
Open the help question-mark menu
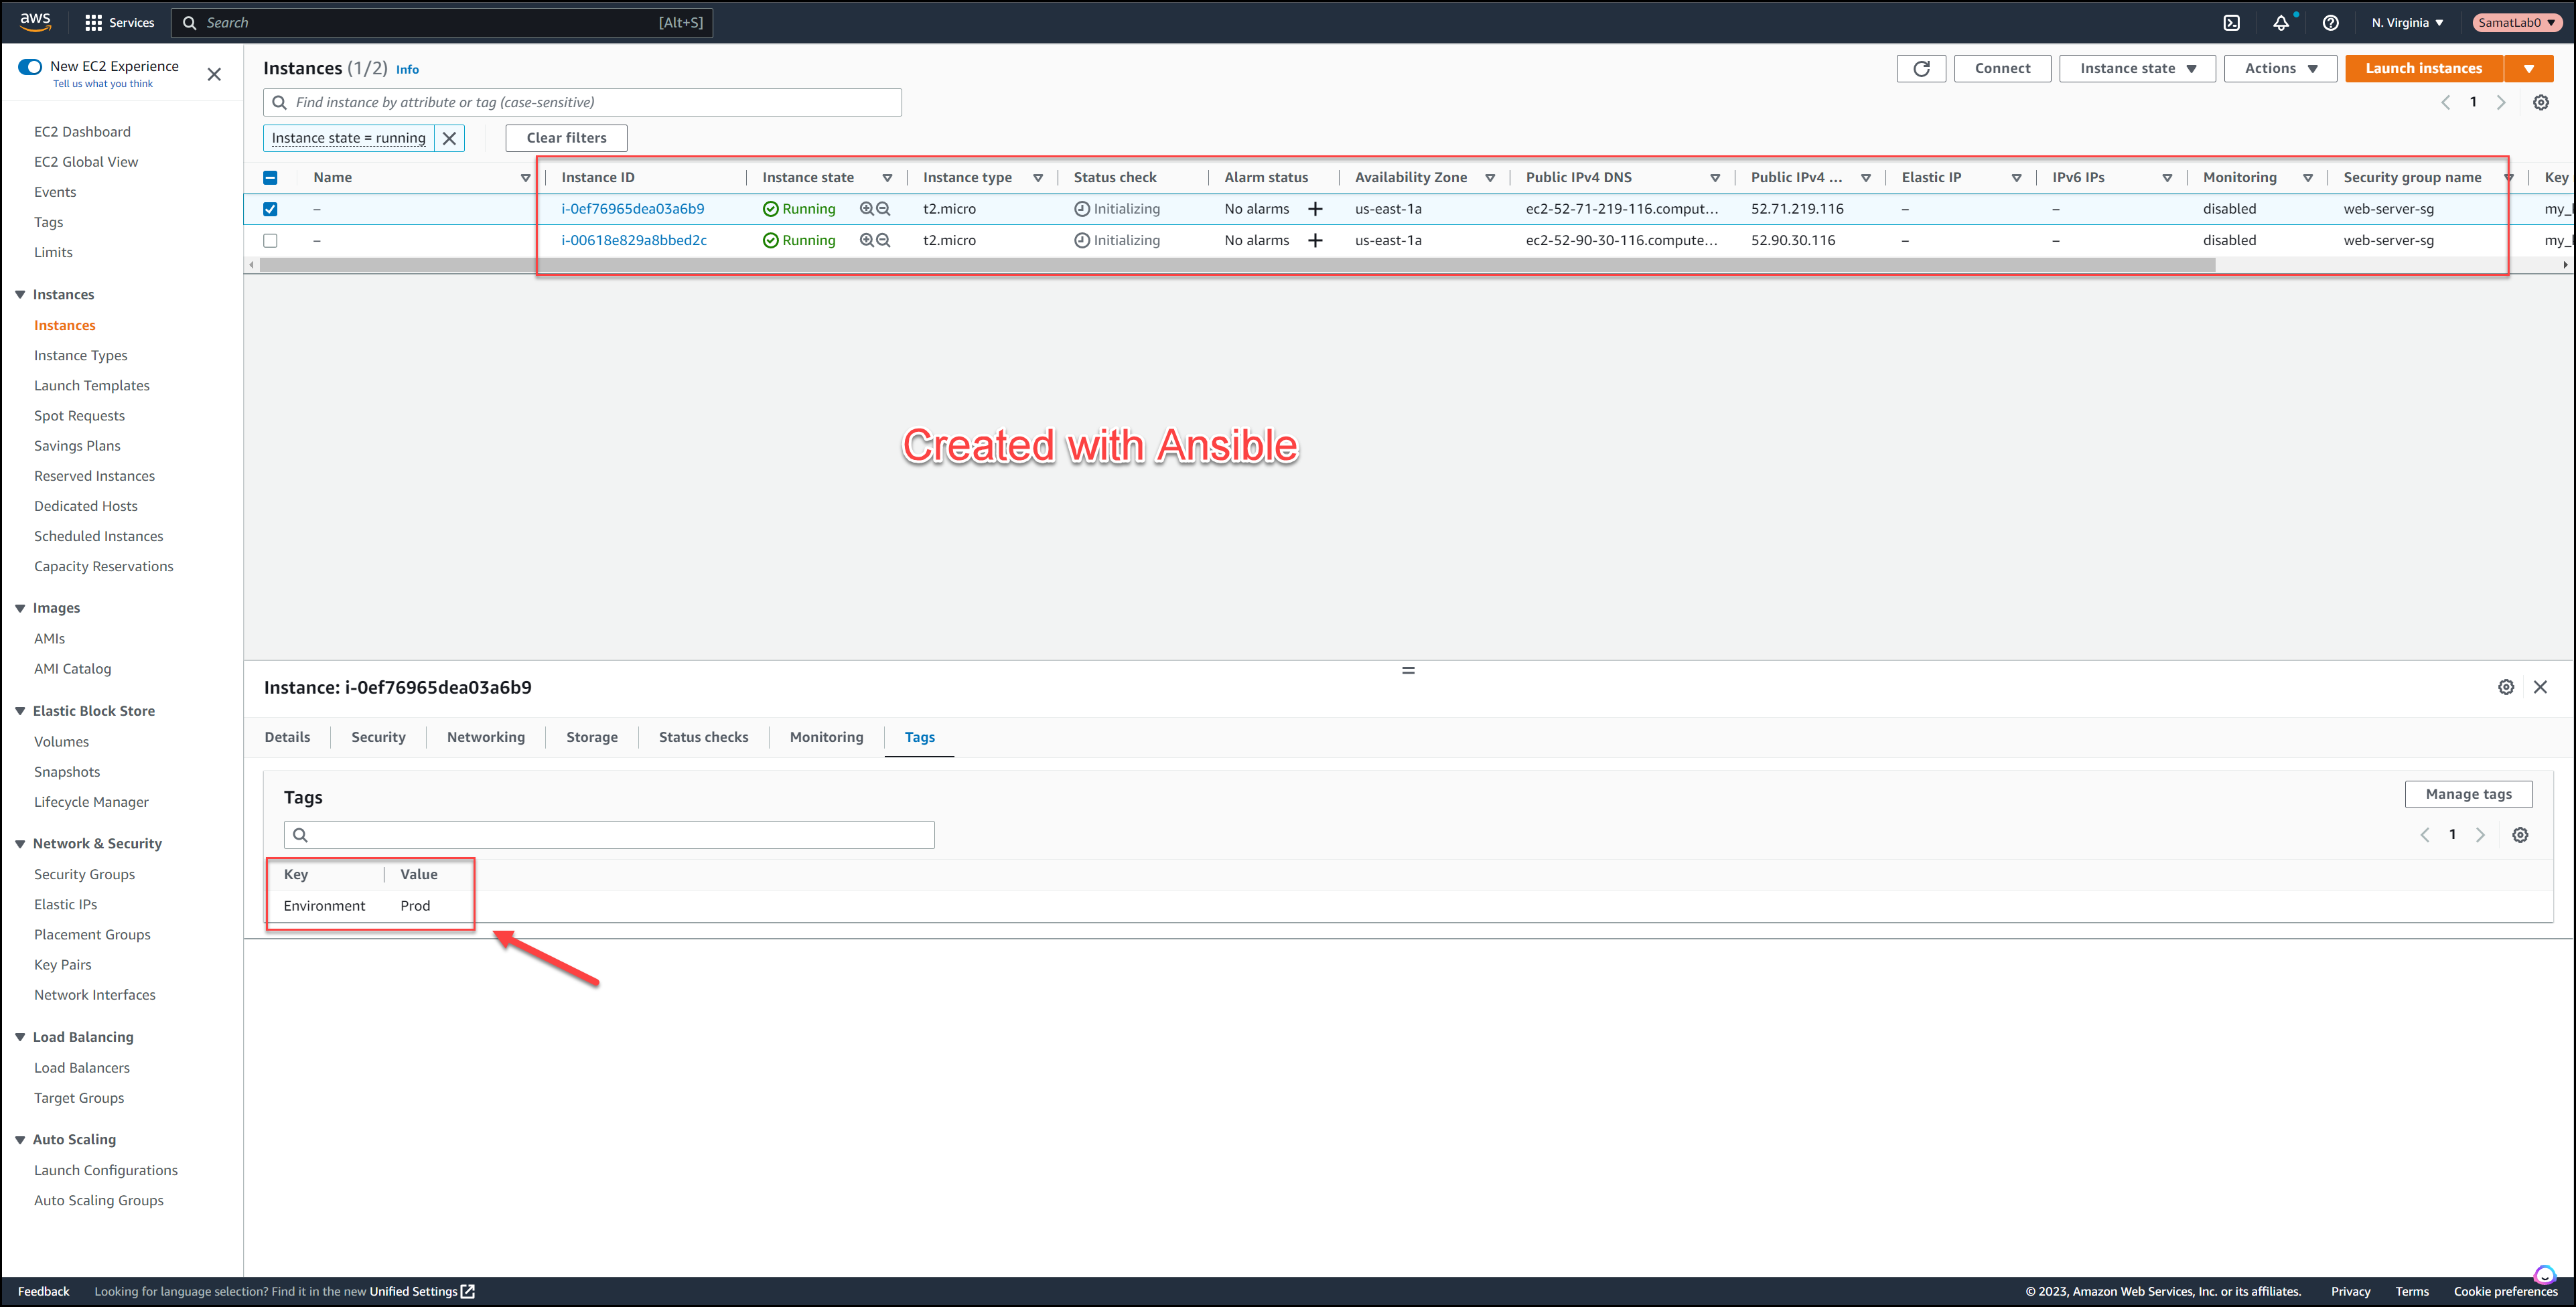(x=2331, y=22)
